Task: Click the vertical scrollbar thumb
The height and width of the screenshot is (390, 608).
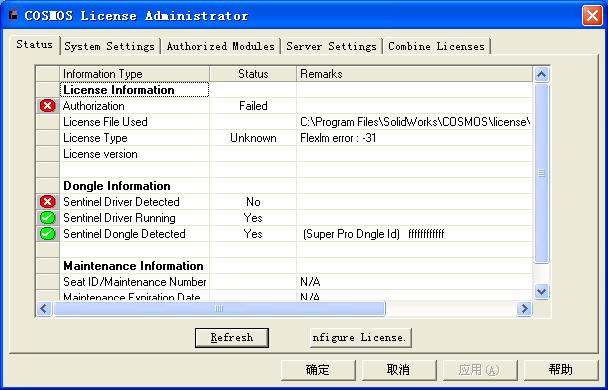Action: [x=541, y=173]
